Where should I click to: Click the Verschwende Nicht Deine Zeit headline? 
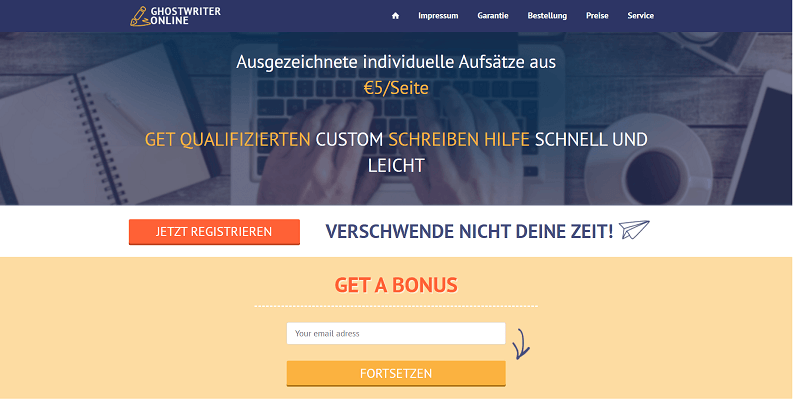coord(469,232)
